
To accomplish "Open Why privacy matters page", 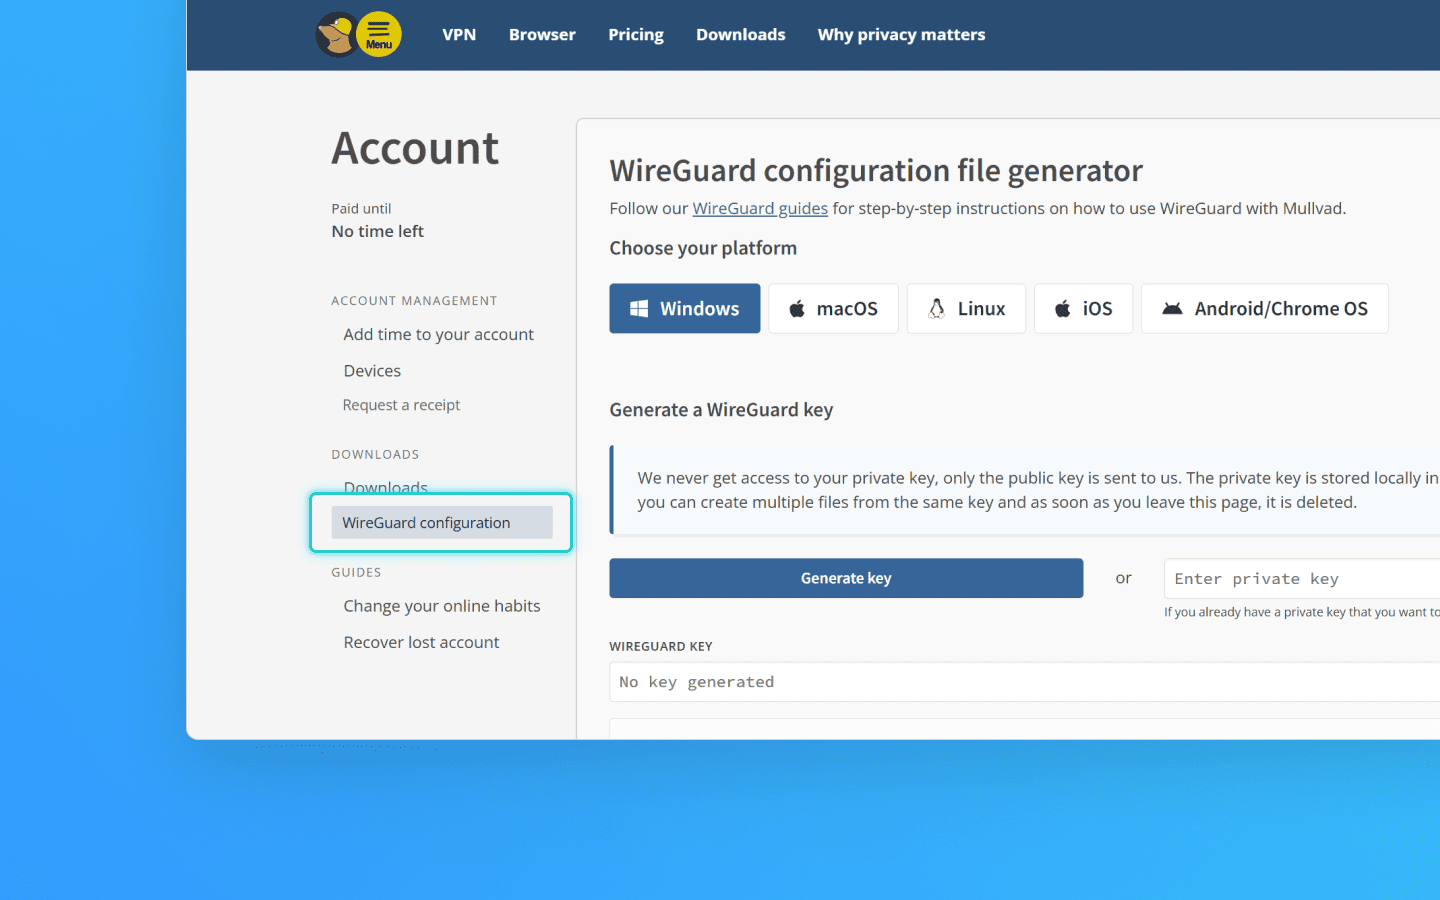I will 901,34.
